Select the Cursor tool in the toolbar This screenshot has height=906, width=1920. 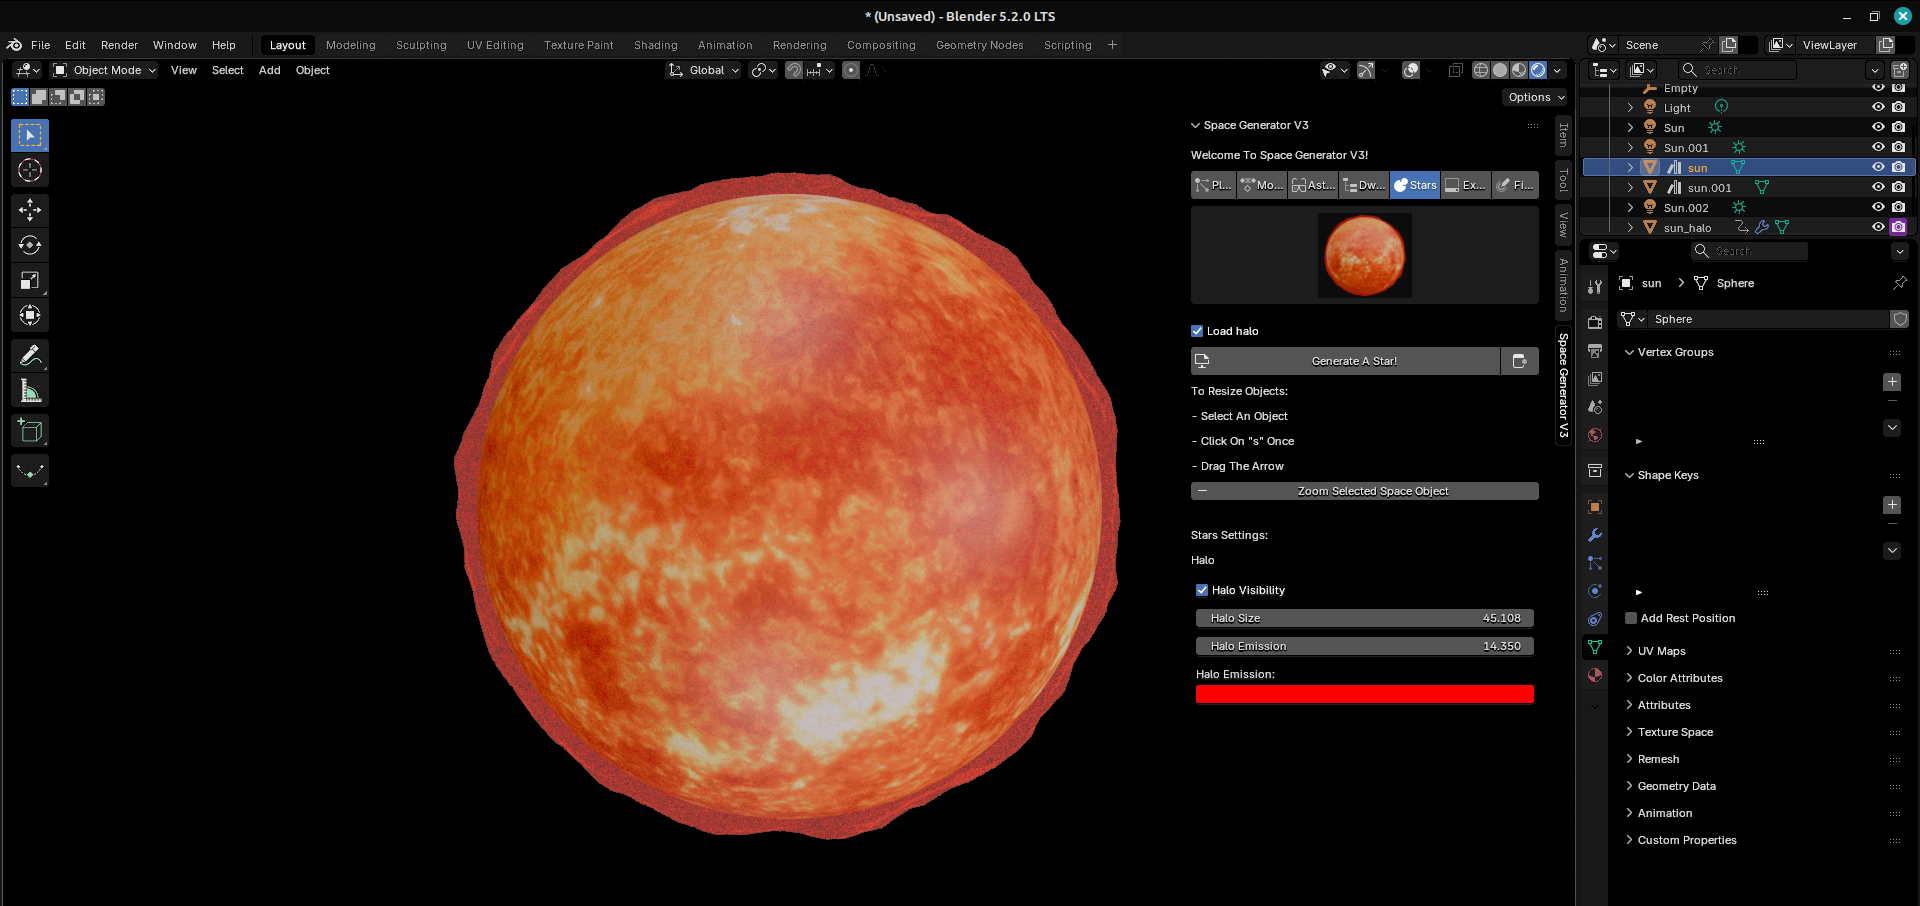coord(30,171)
